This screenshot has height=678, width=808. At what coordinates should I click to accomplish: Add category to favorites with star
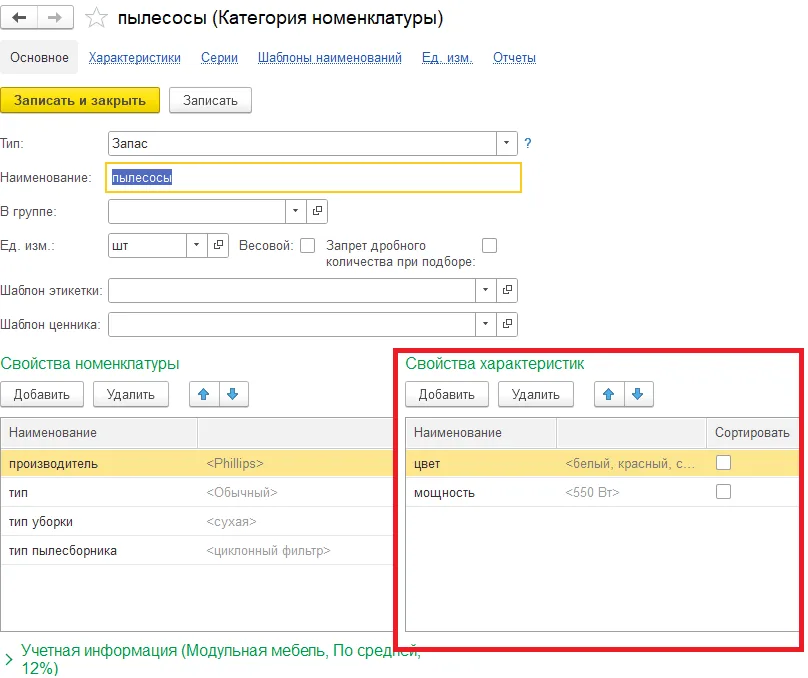tap(96, 18)
